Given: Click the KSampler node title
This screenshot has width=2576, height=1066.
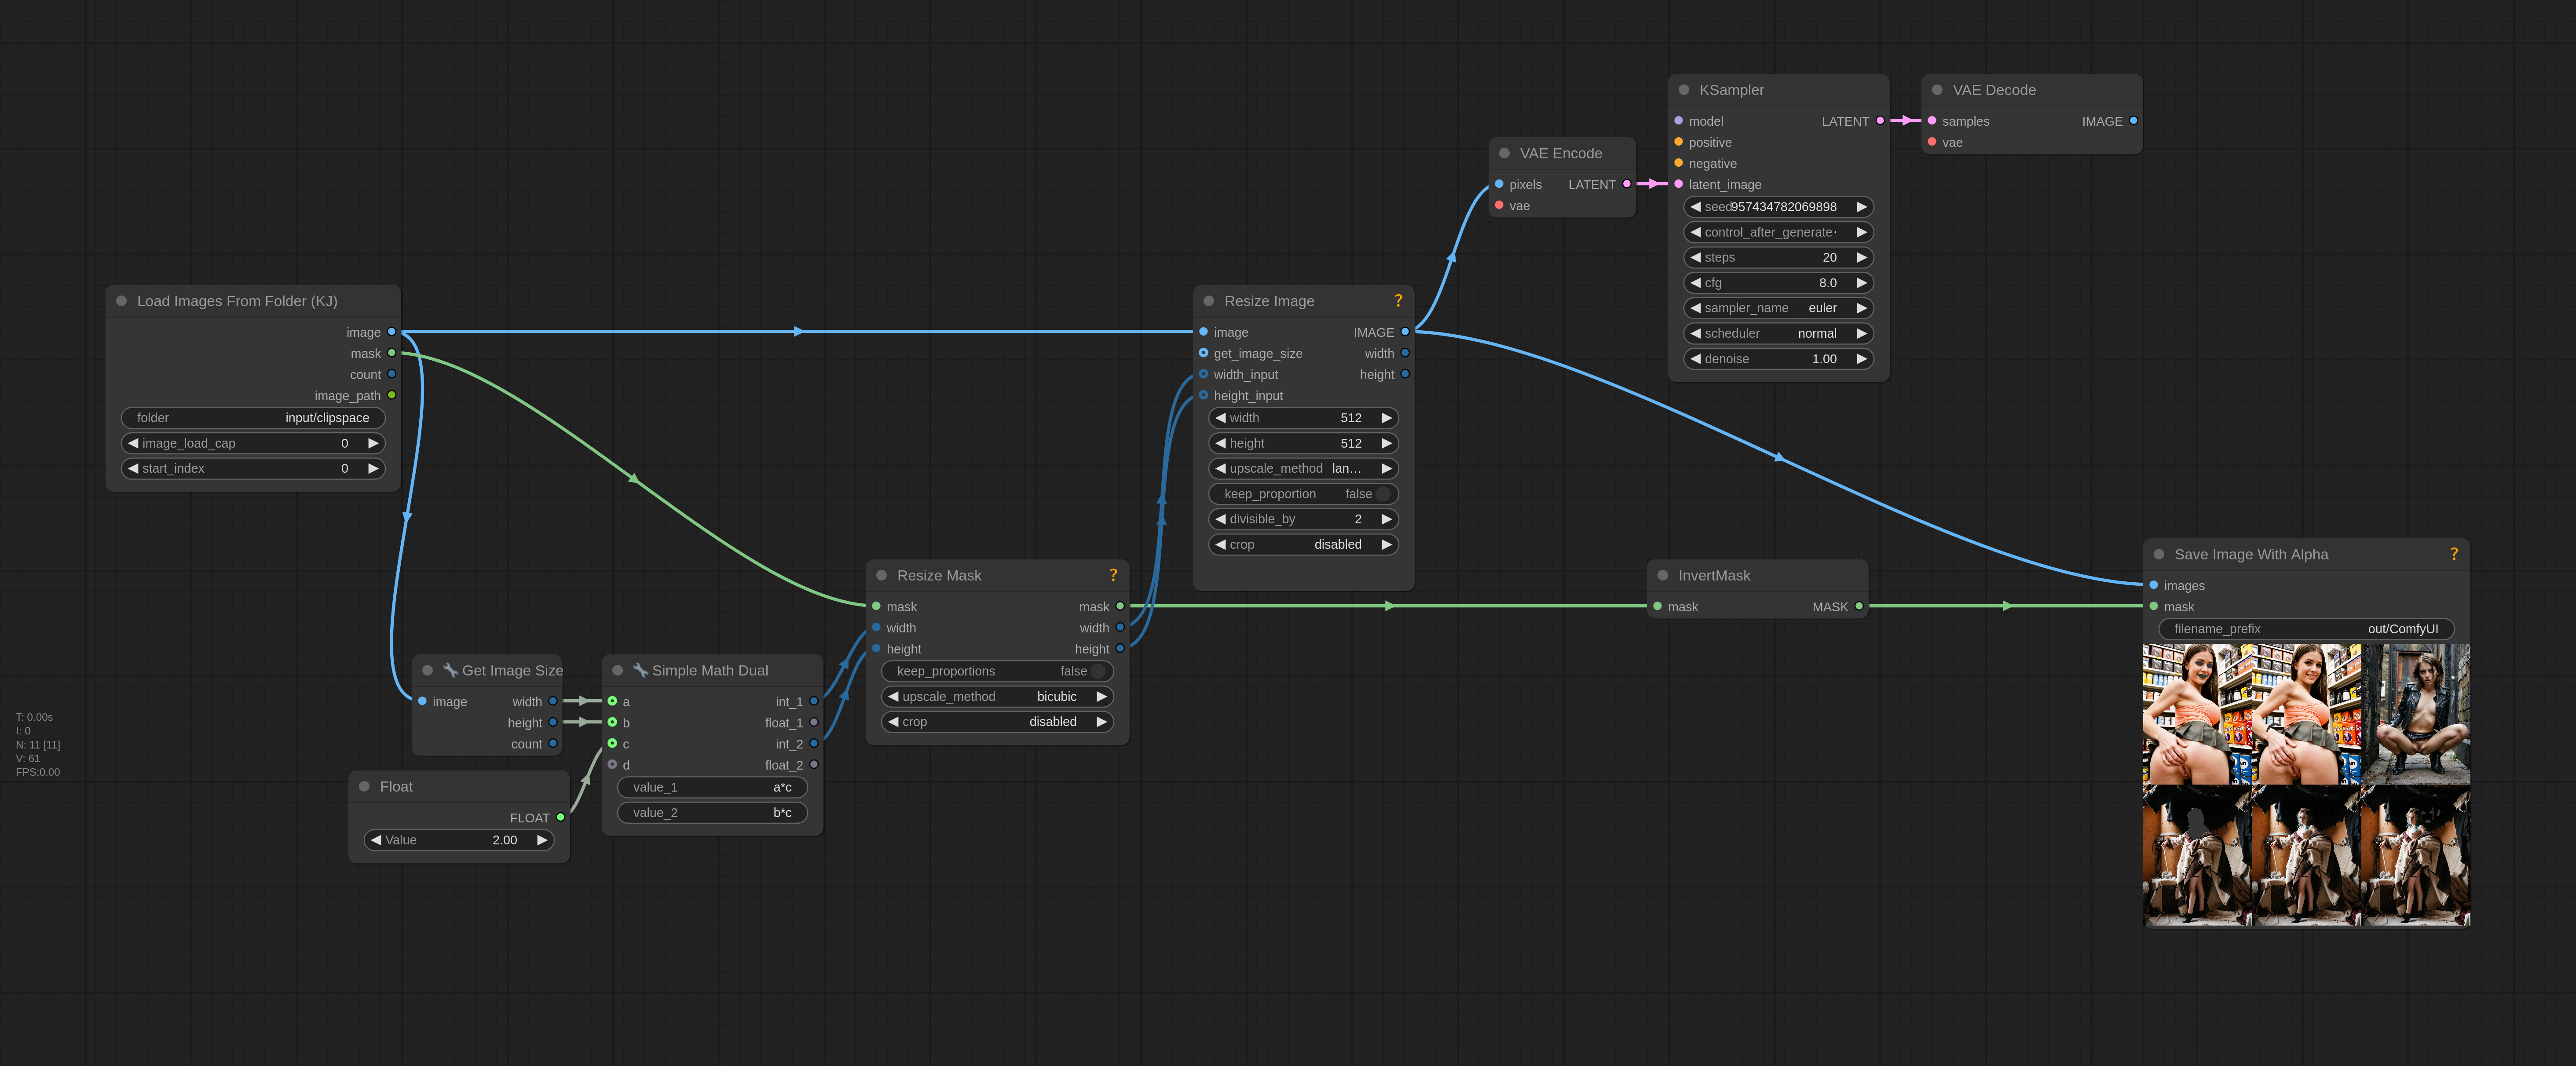Looking at the screenshot, I should [x=1731, y=90].
